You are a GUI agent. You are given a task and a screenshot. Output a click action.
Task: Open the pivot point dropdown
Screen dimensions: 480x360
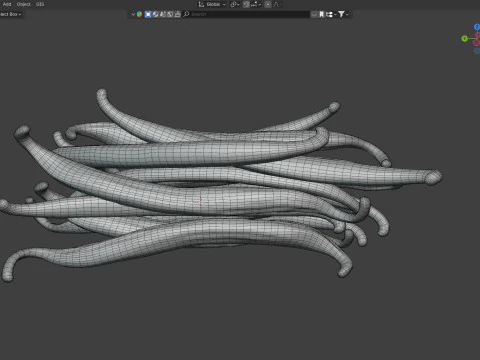click(235, 4)
